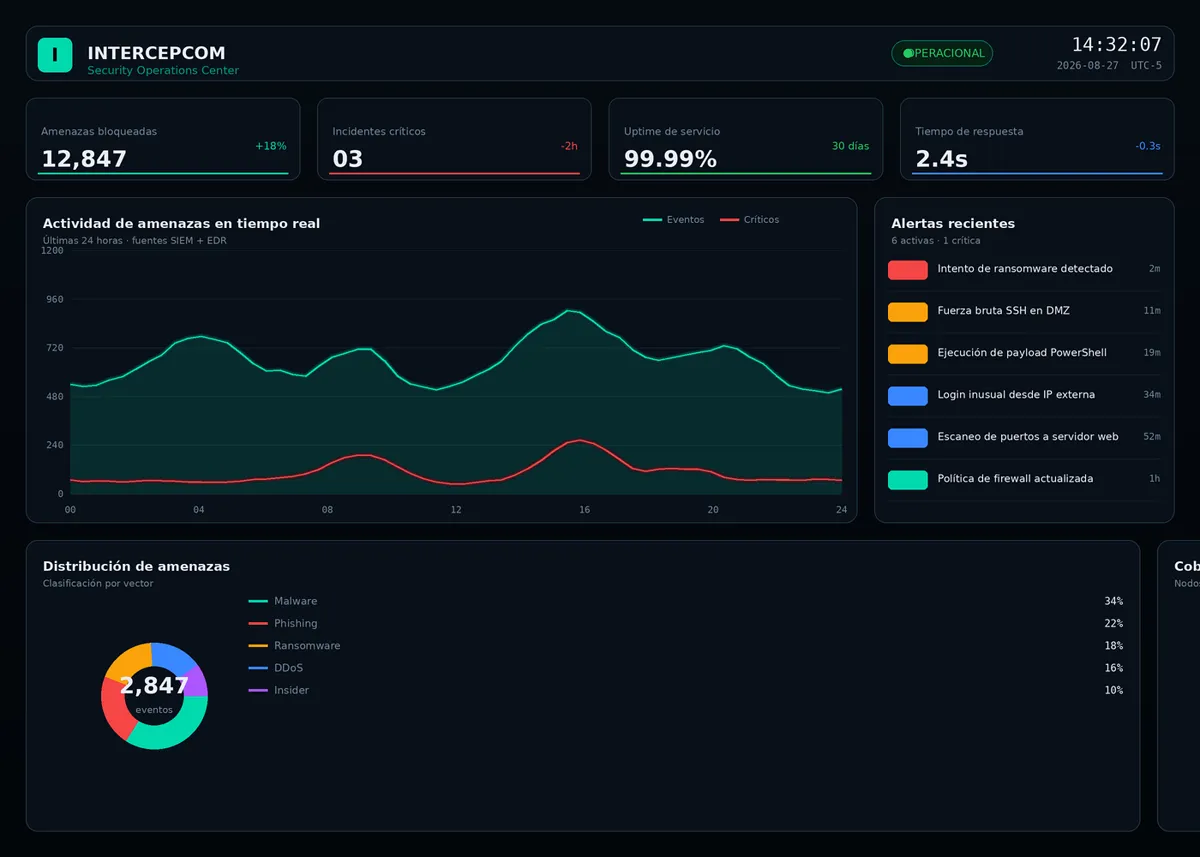1200x857 pixels.
Task: Click the '14:32:07' clock in the header
Action: pos(1117,45)
